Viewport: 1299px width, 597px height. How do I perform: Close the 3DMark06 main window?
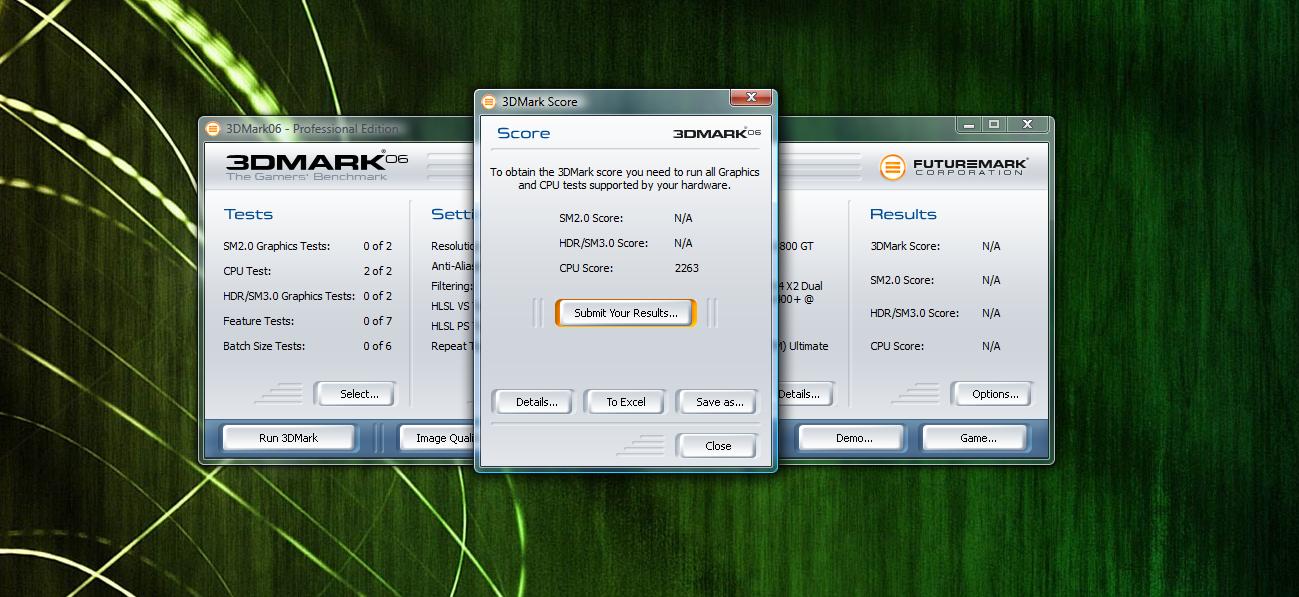(1027, 125)
